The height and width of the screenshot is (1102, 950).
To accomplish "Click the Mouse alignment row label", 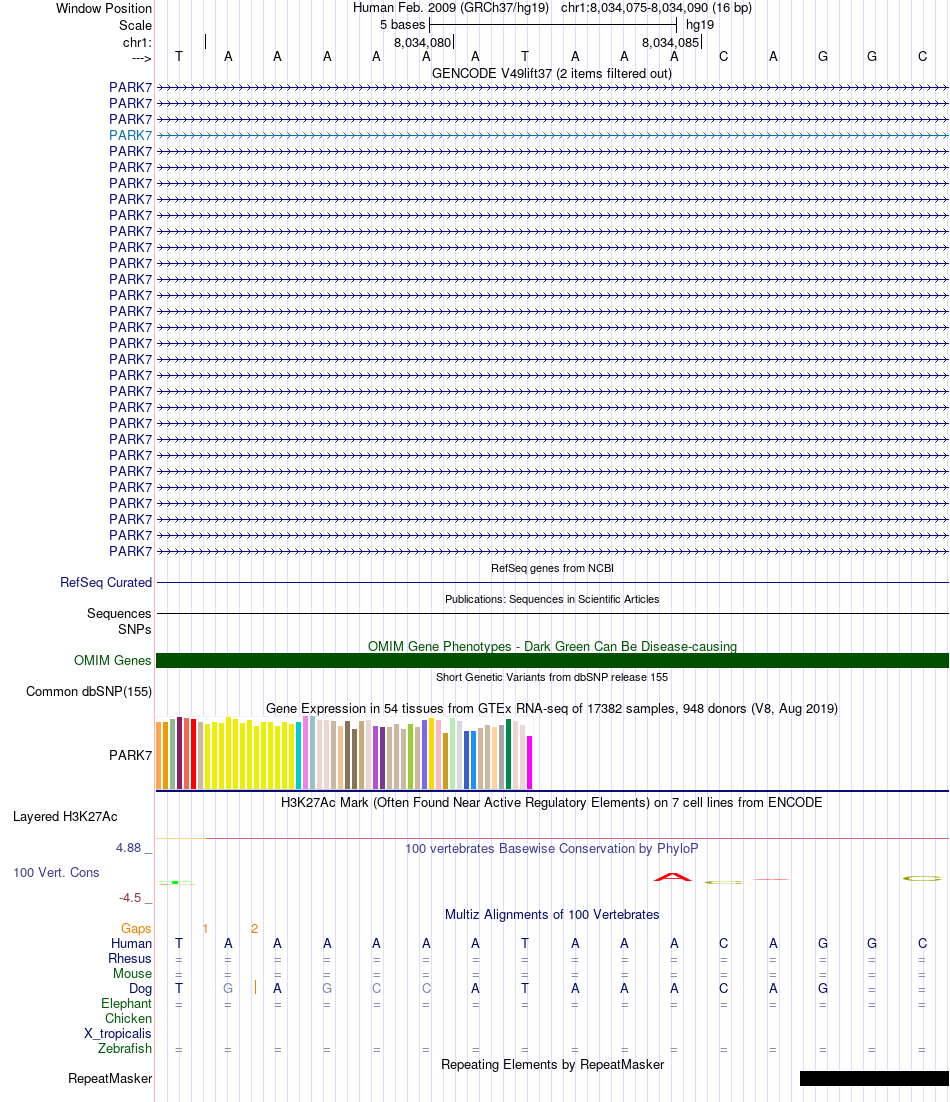I will (132, 973).
